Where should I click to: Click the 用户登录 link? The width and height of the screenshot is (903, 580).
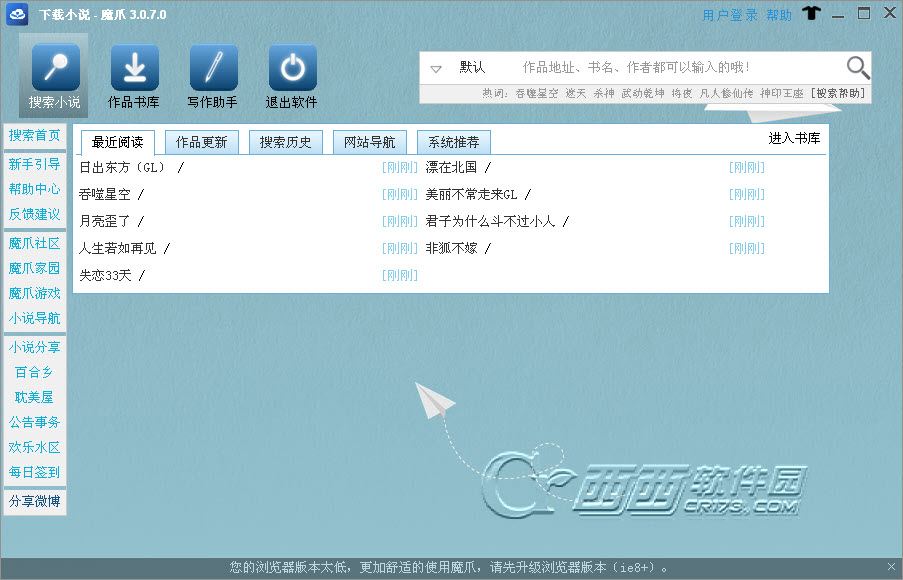click(x=730, y=15)
